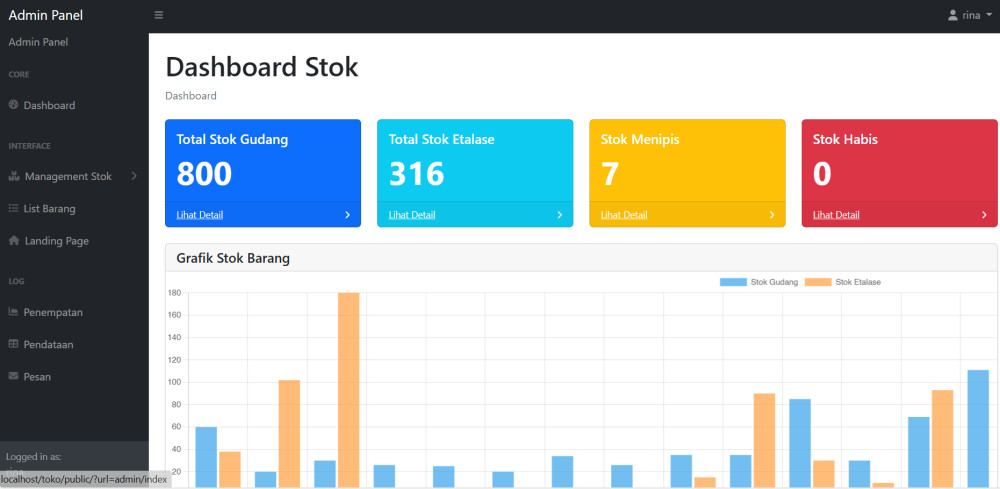This screenshot has height=489, width=1000.
Task: Select Landing Page in the sidebar
Action: point(56,241)
